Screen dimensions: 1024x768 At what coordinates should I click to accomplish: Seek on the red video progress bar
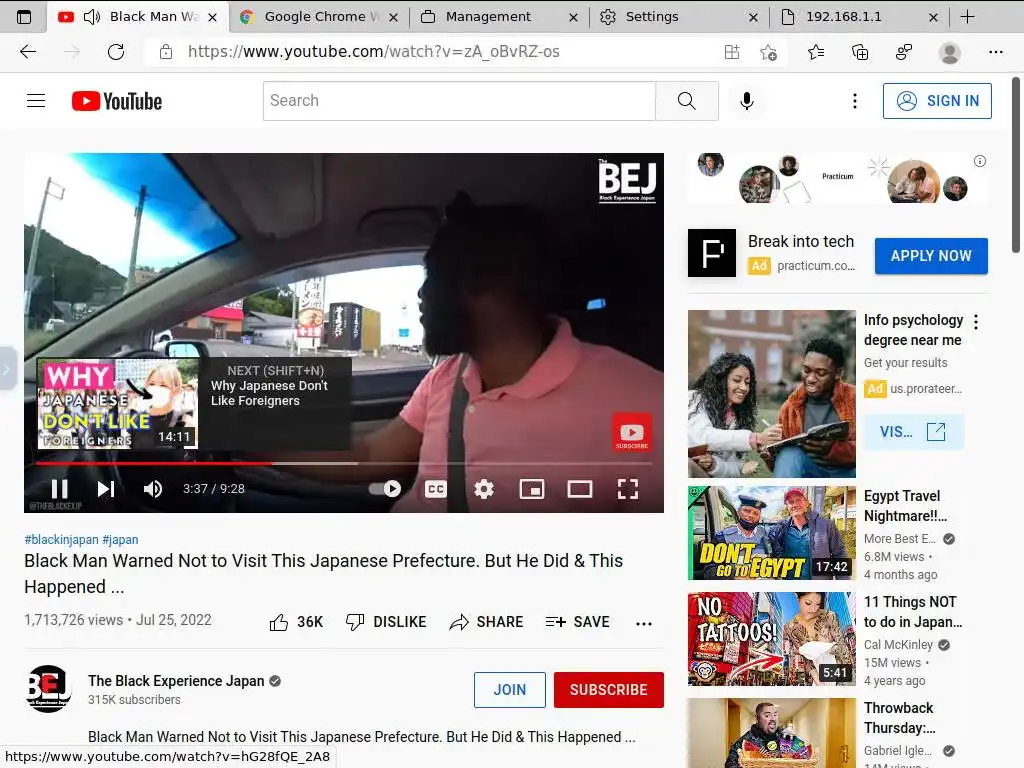click(344, 463)
